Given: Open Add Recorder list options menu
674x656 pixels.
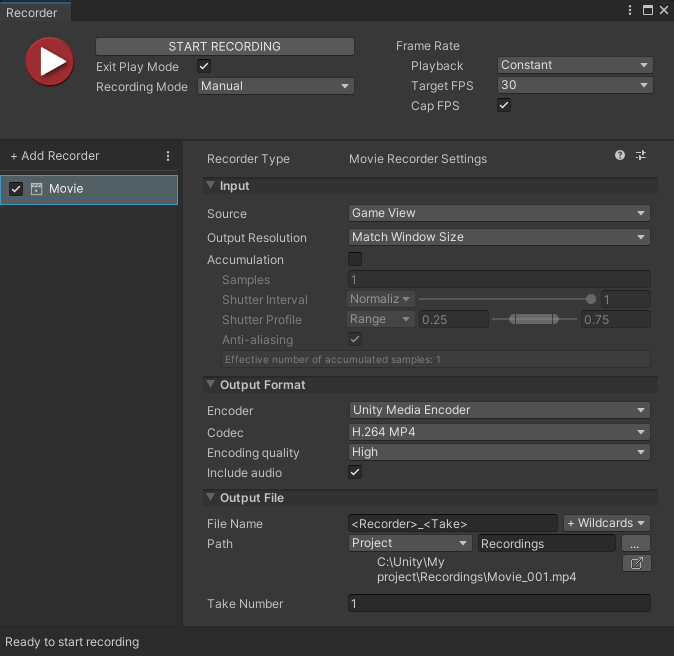Looking at the screenshot, I should (x=168, y=156).
